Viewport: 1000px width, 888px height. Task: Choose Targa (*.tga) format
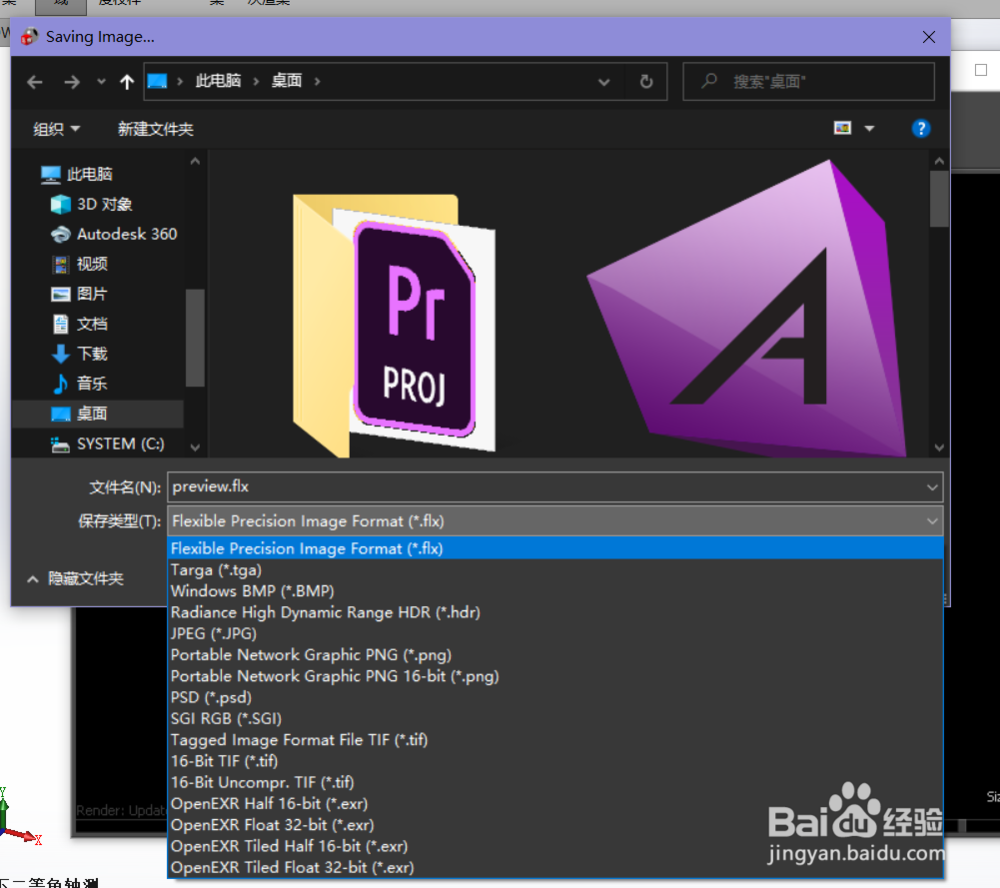point(555,570)
